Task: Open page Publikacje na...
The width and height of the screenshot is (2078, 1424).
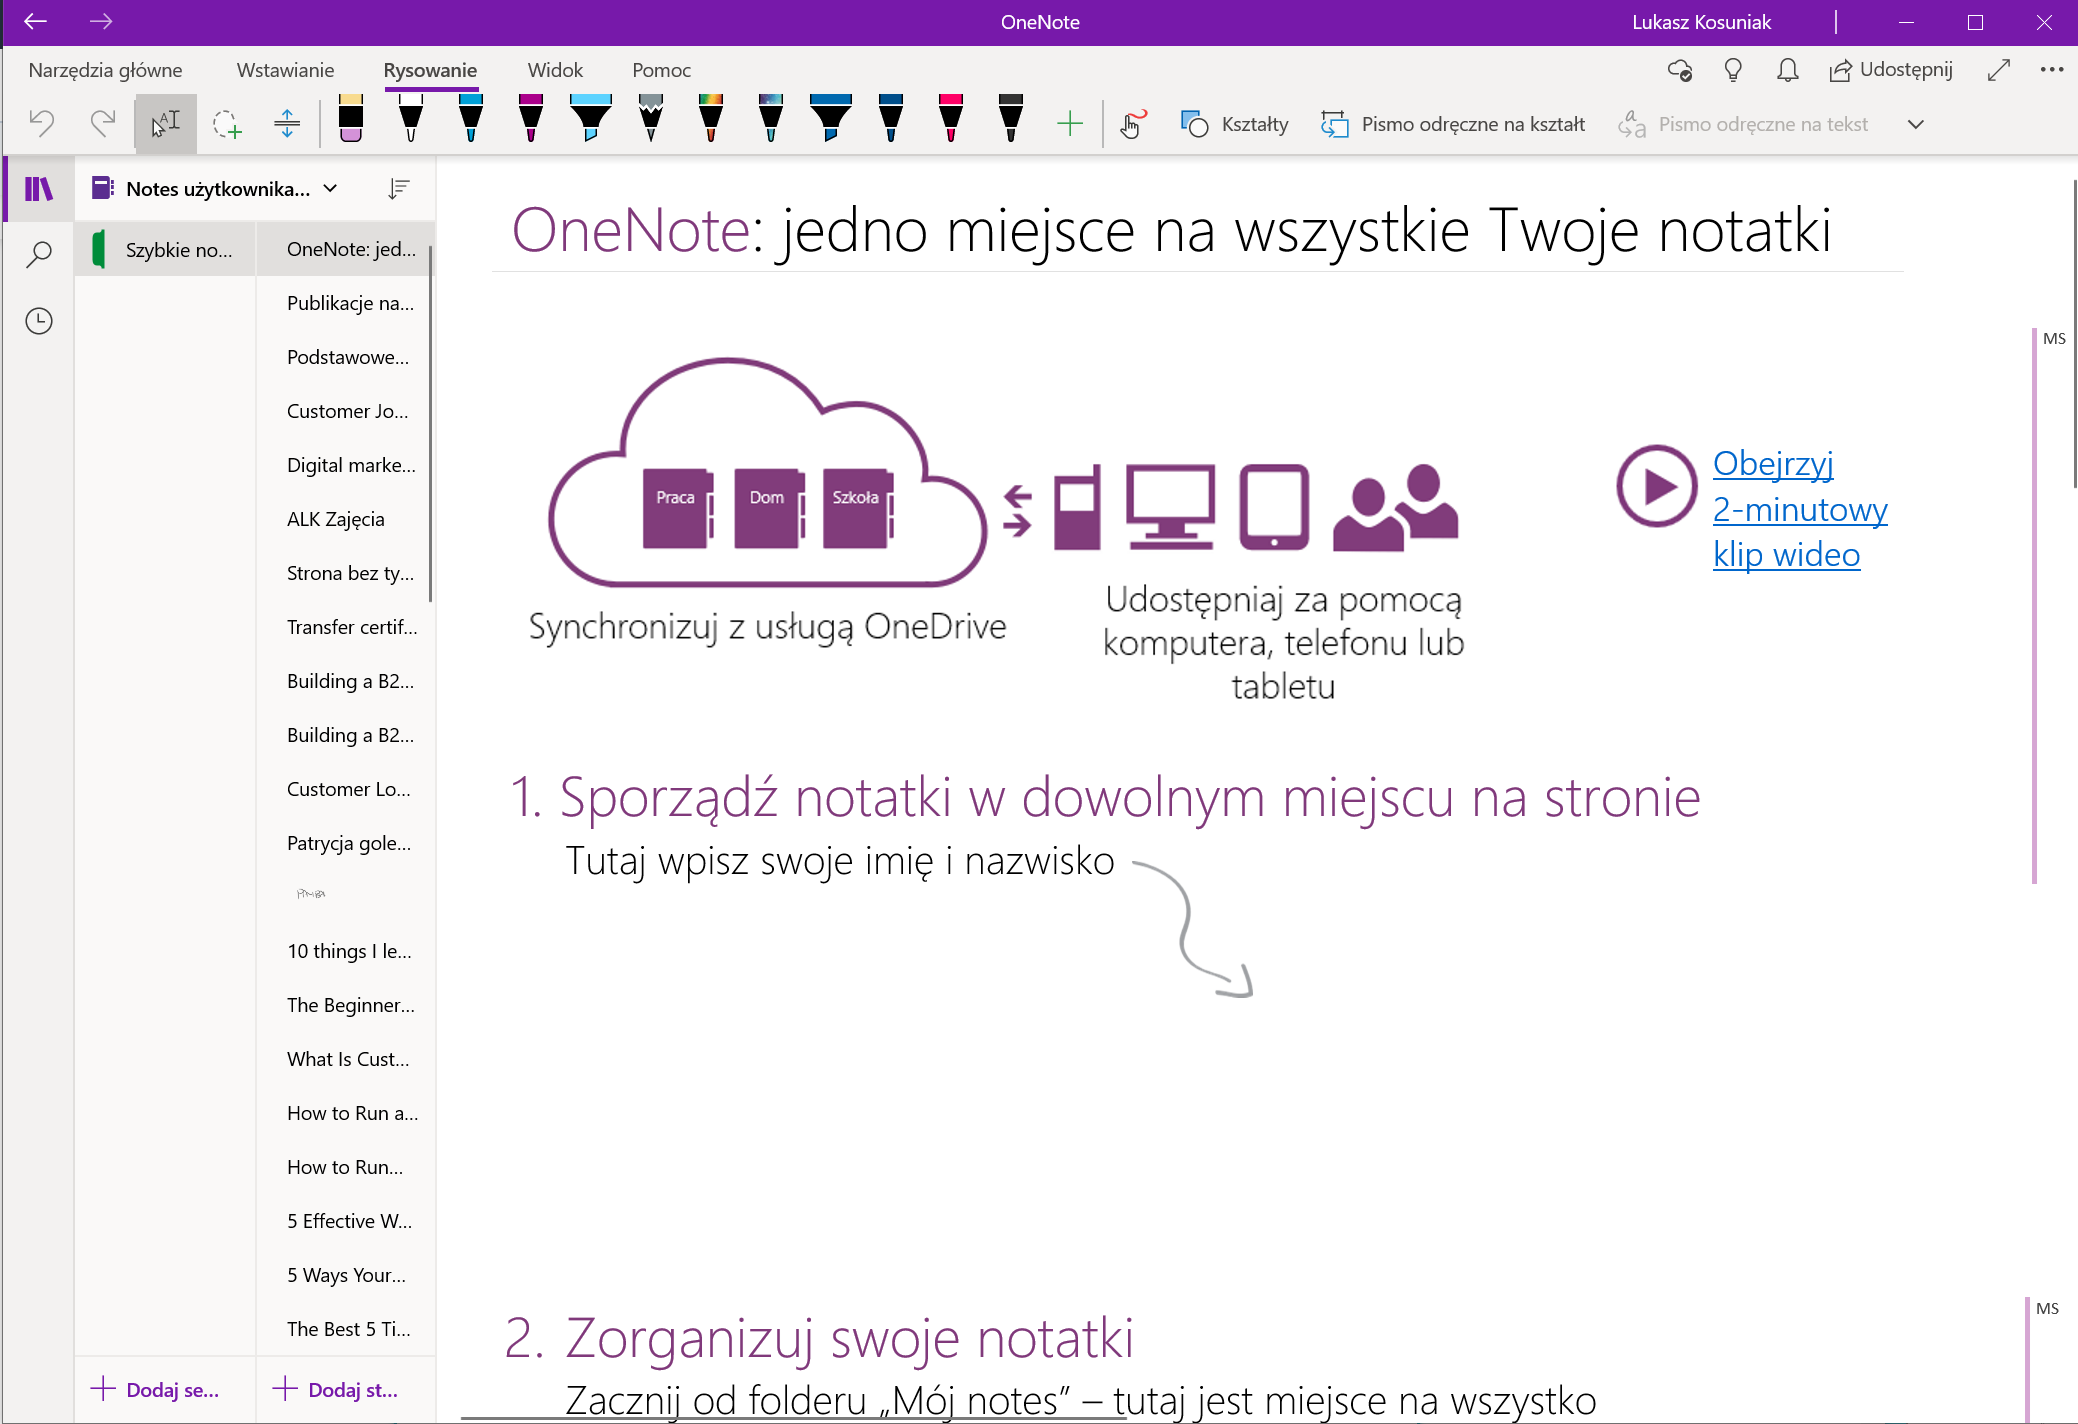Action: [346, 303]
